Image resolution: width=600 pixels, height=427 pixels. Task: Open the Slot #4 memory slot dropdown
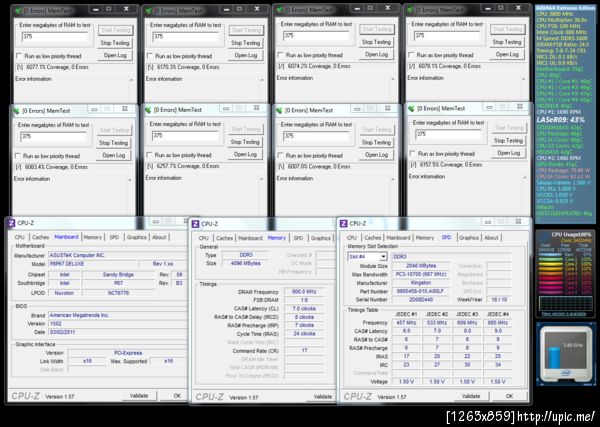383,257
